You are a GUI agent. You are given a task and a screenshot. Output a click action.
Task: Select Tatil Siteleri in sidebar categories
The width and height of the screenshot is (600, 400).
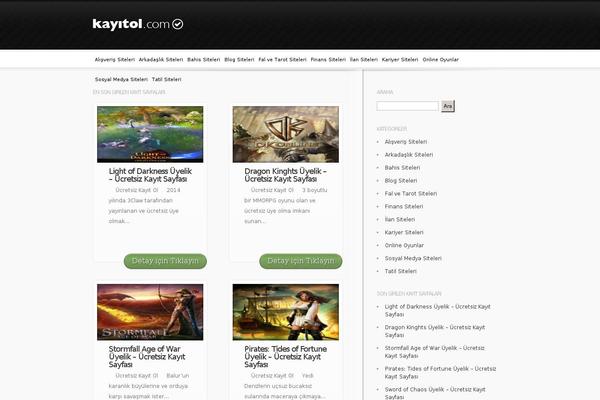click(x=401, y=271)
